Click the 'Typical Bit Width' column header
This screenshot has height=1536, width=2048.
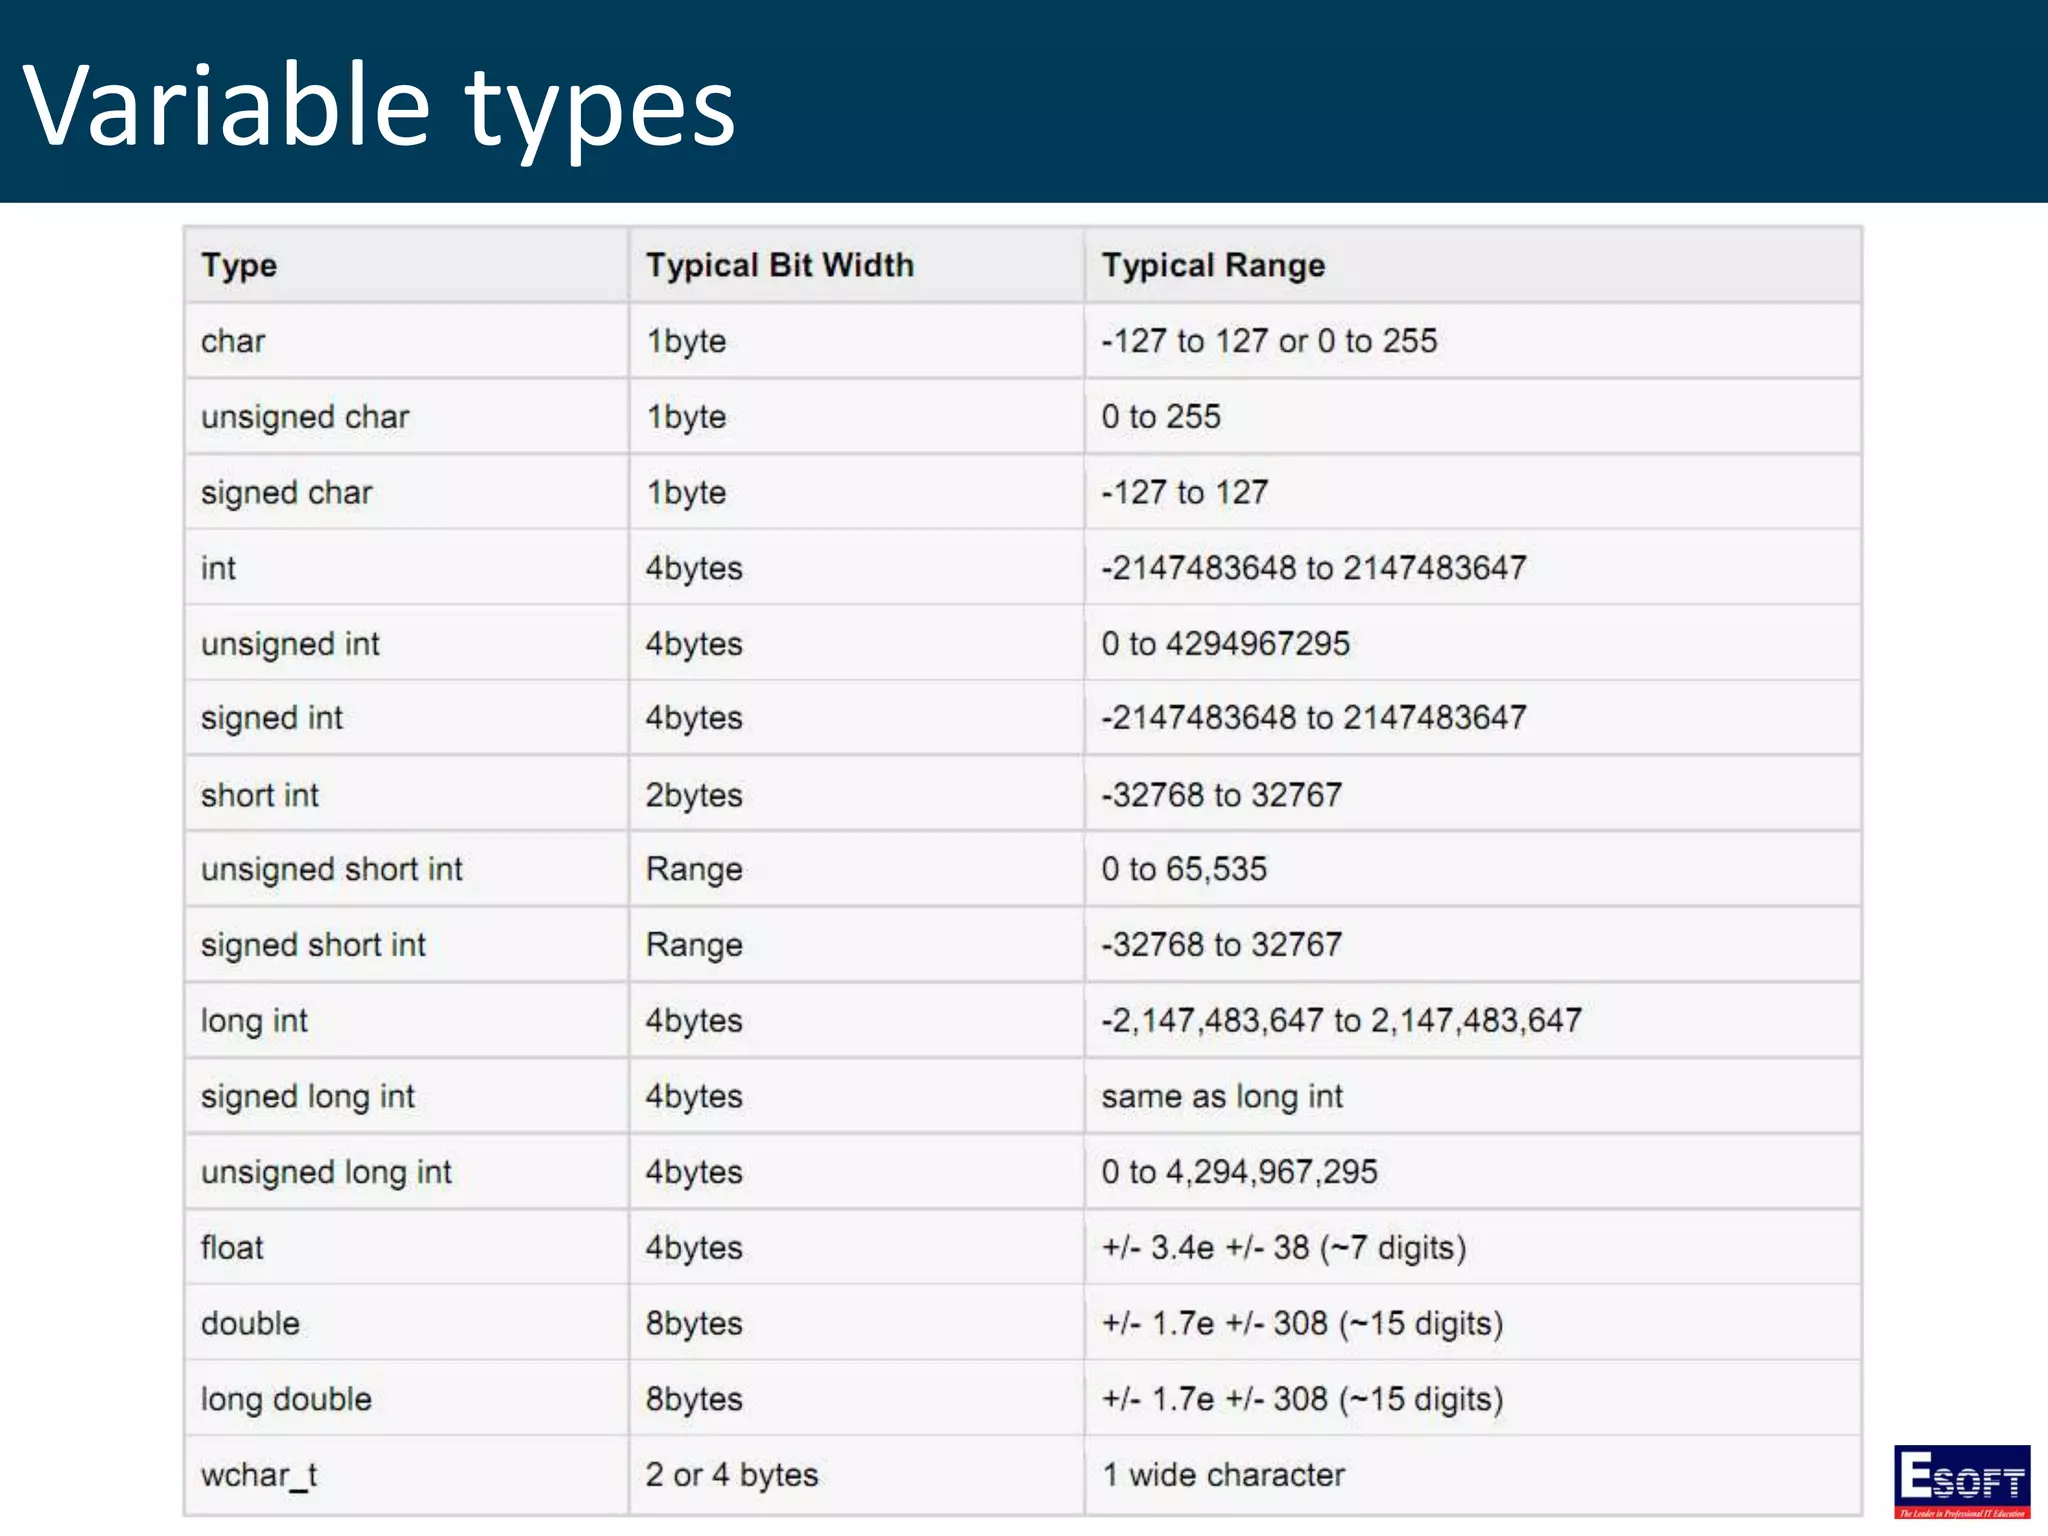(780, 265)
